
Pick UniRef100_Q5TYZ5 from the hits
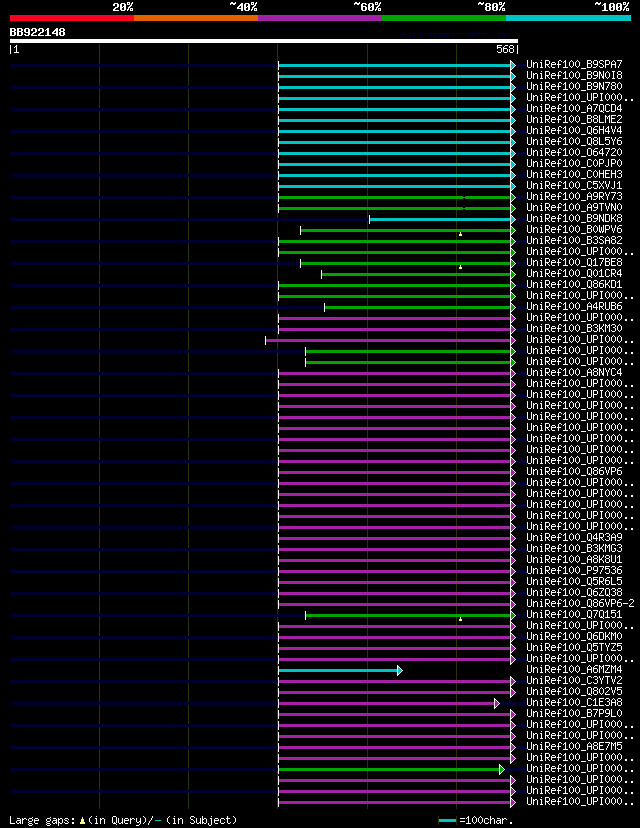[574, 647]
